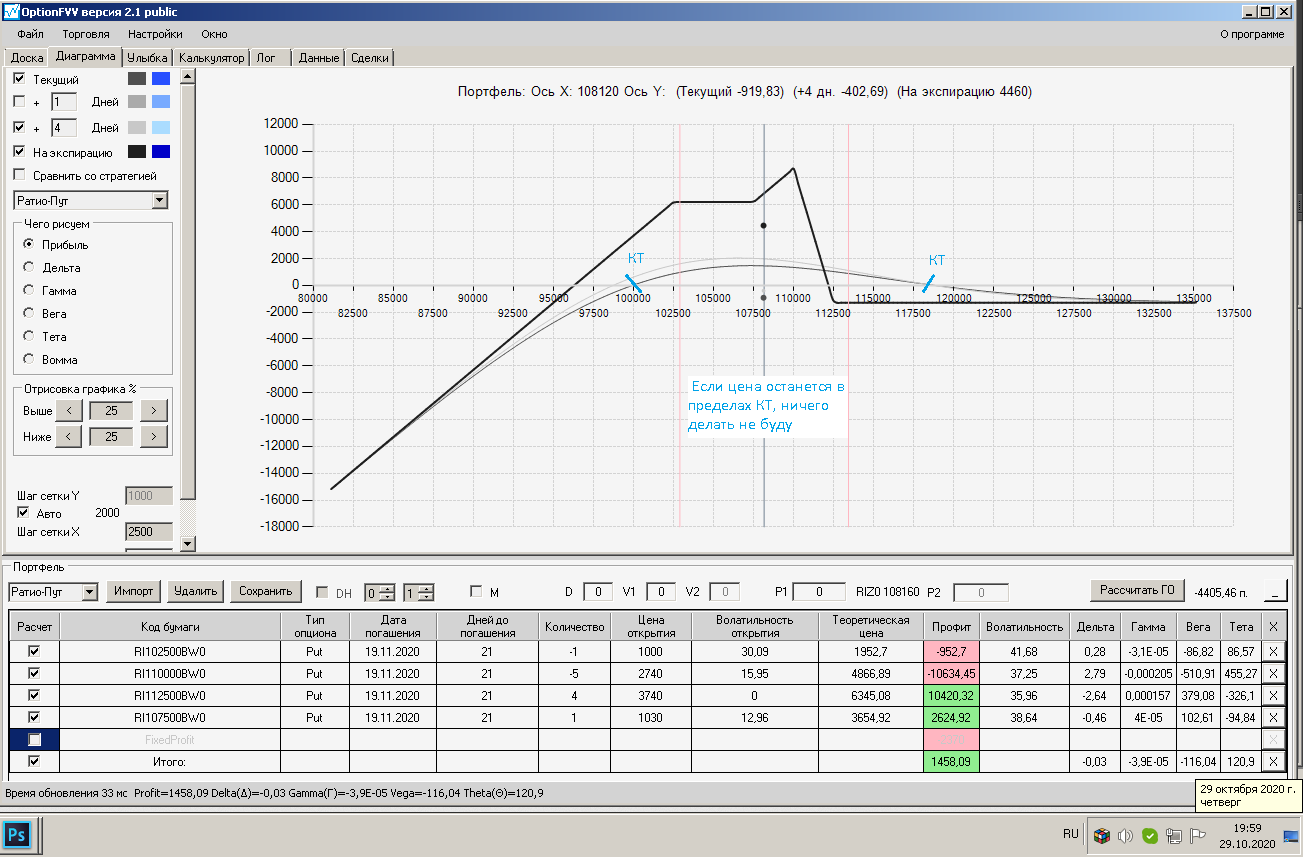Screen dimensions: 1303x857
Task: Click the X button in the Итого row
Action: click(1272, 761)
